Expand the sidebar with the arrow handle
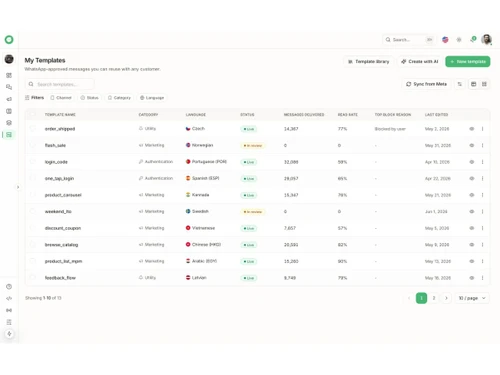Image resolution: width=500 pixels, height=375 pixels. 18,187
